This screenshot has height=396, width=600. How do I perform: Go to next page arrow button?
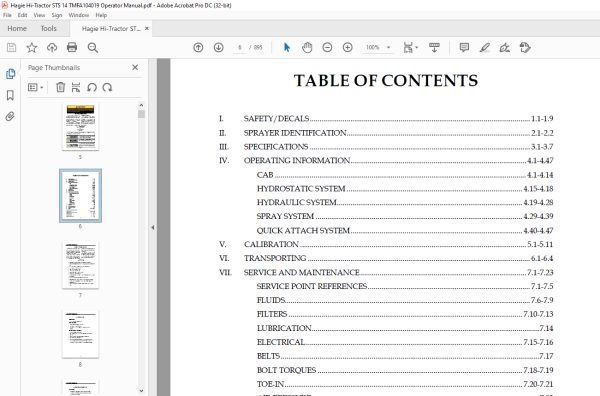[218, 47]
